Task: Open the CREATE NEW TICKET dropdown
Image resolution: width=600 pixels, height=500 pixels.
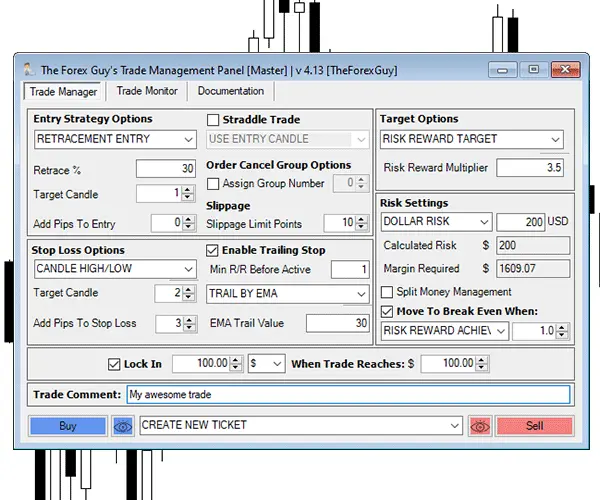Action: (x=301, y=426)
